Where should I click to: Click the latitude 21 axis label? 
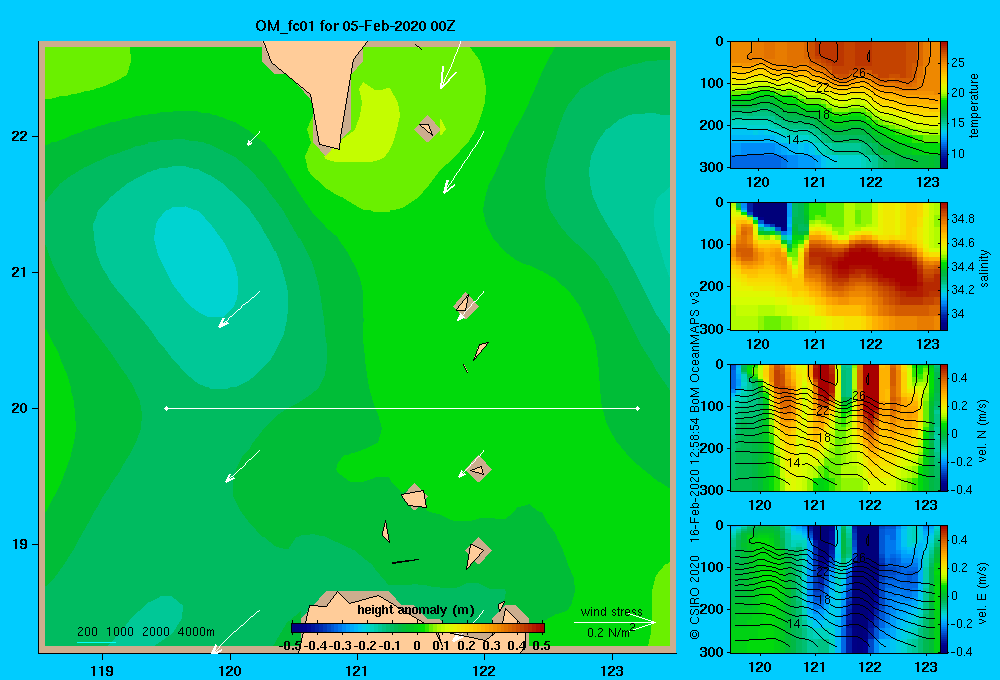click(x=20, y=272)
